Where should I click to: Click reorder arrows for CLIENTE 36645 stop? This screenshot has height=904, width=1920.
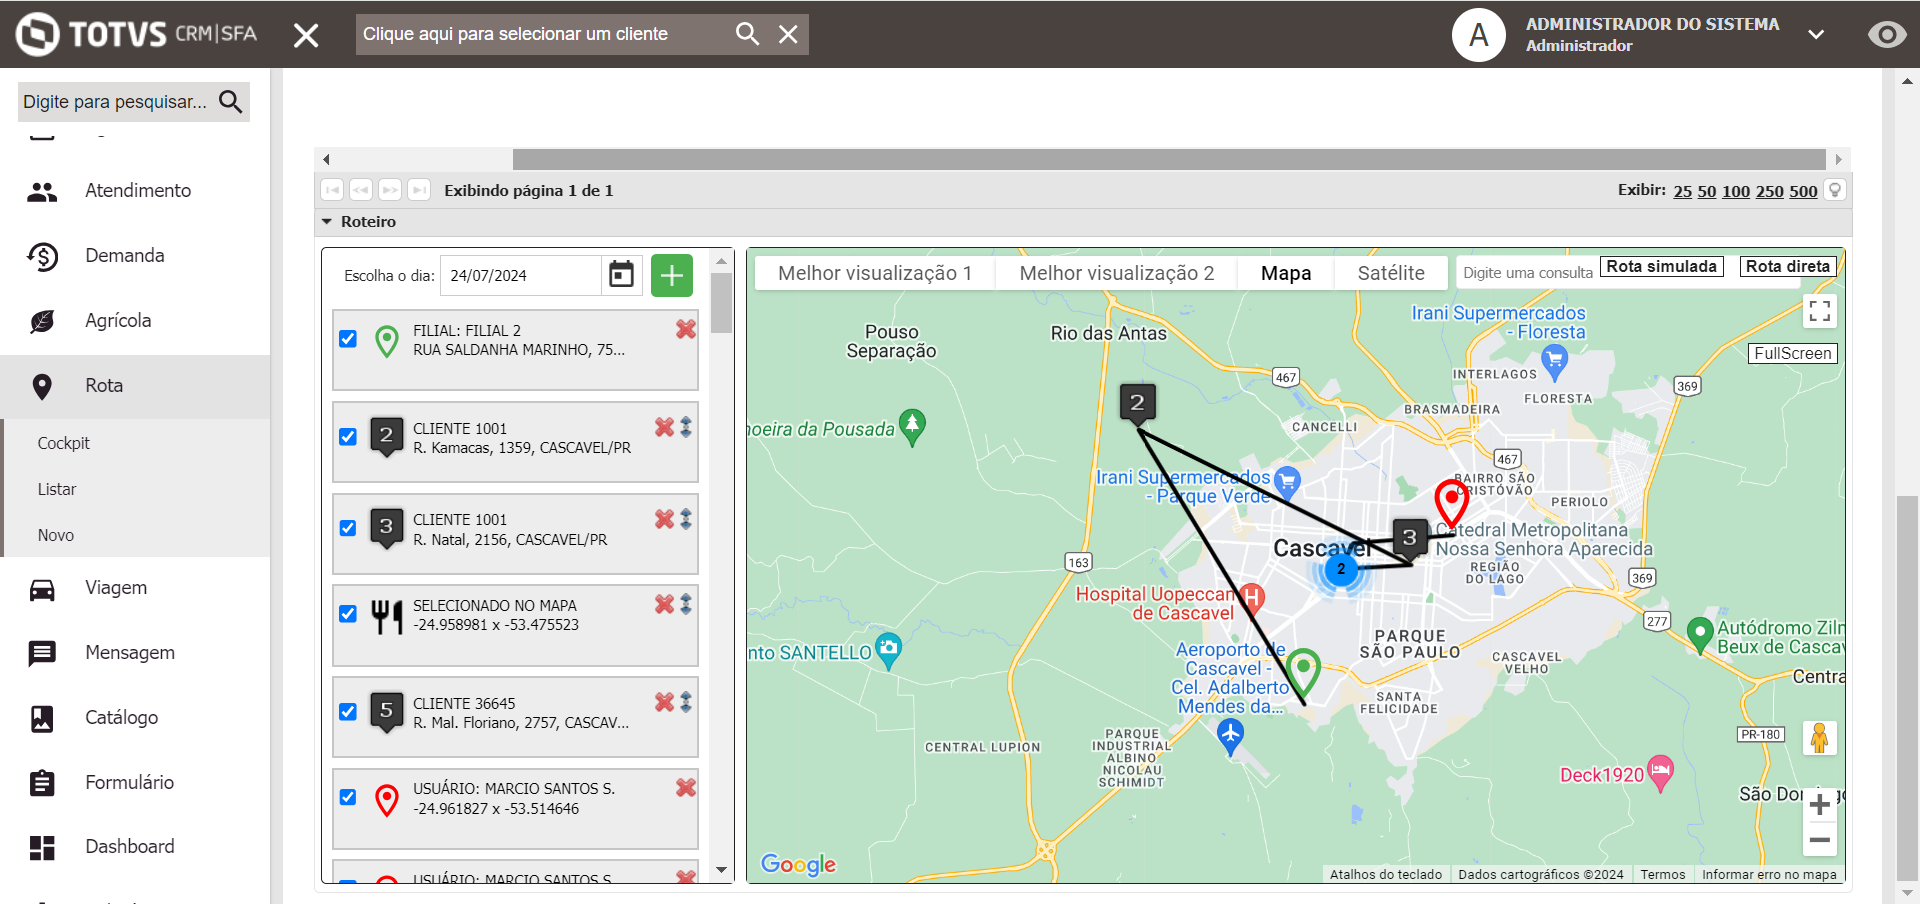click(686, 702)
